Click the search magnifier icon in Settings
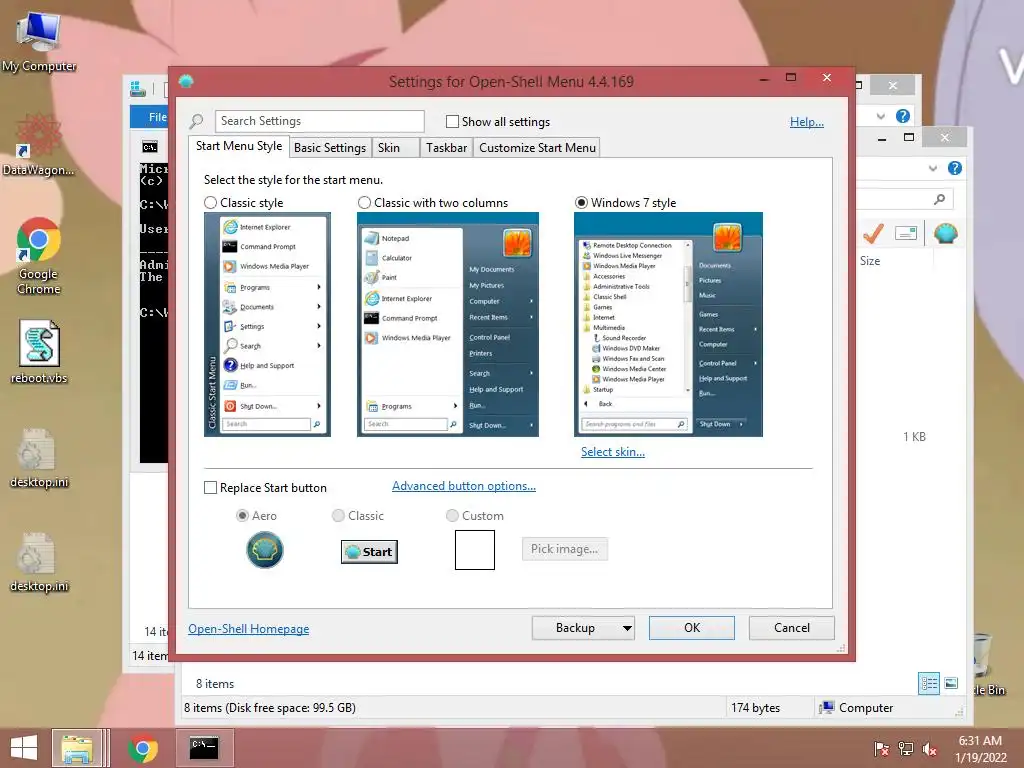 tap(196, 121)
